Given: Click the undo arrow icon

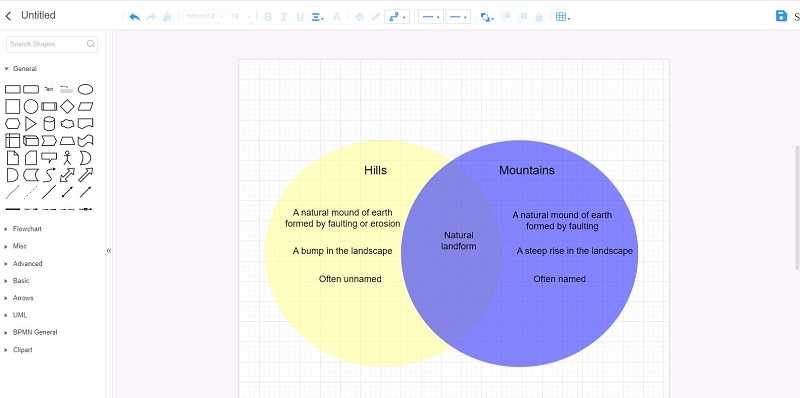Looking at the screenshot, I should point(135,17).
